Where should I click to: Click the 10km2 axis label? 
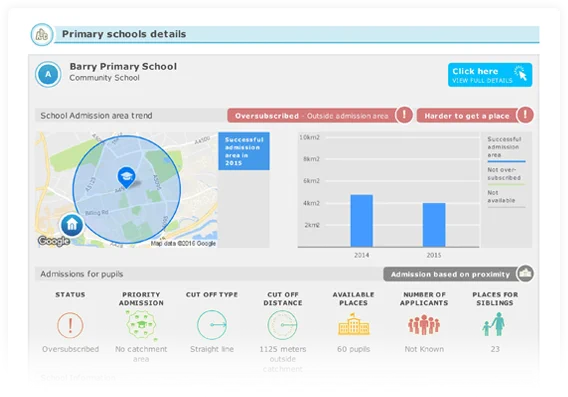(x=310, y=137)
